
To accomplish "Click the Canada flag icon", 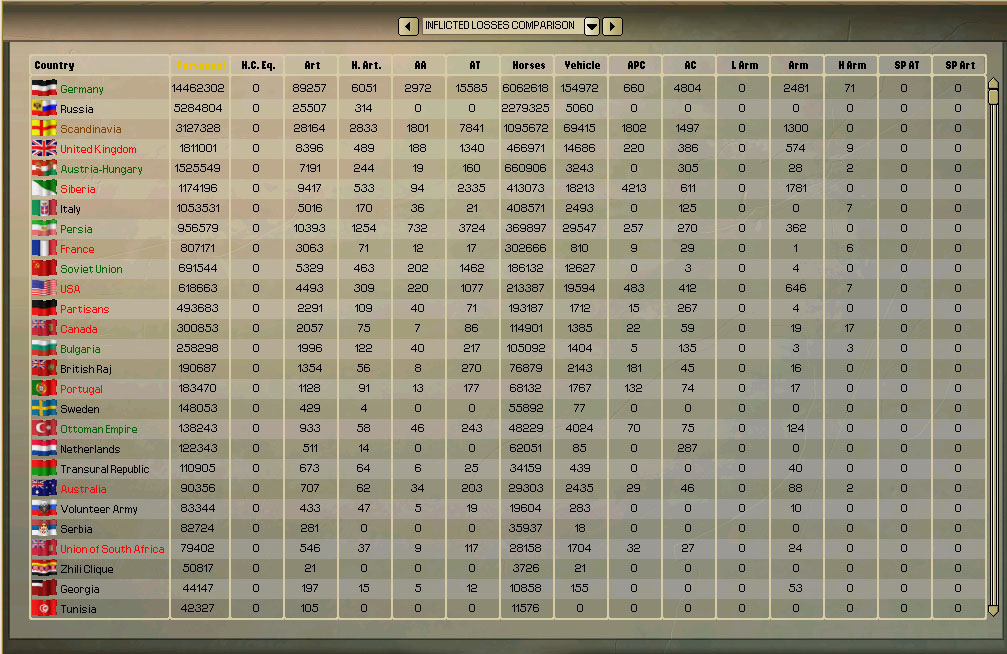I will [x=44, y=328].
